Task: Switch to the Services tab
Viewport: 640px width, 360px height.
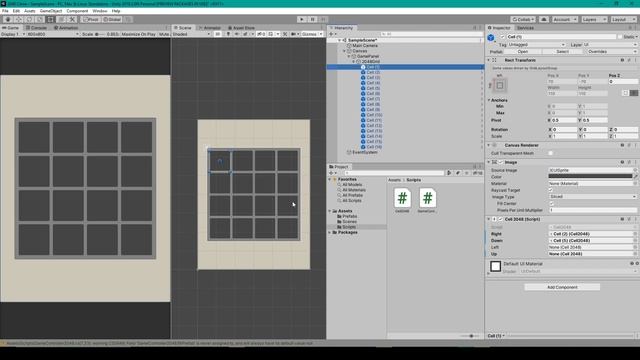Action: 525,28
